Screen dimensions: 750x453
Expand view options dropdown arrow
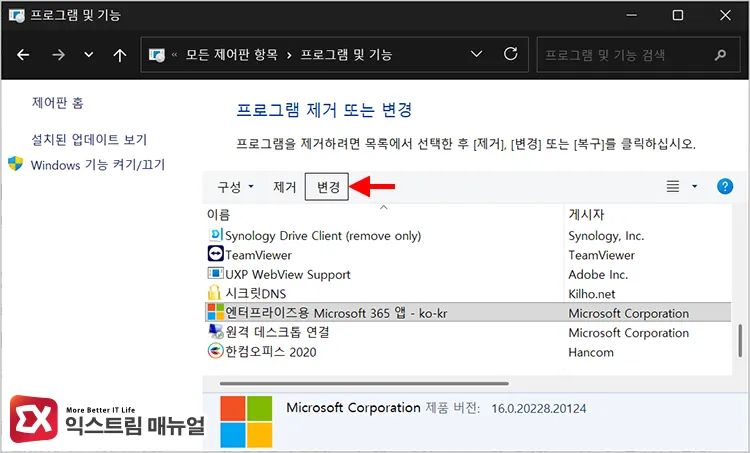(x=695, y=186)
